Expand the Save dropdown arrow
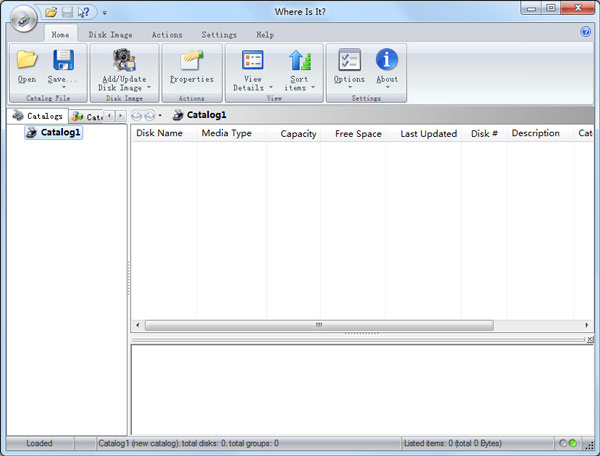This screenshot has height=456, width=600. [x=64, y=88]
